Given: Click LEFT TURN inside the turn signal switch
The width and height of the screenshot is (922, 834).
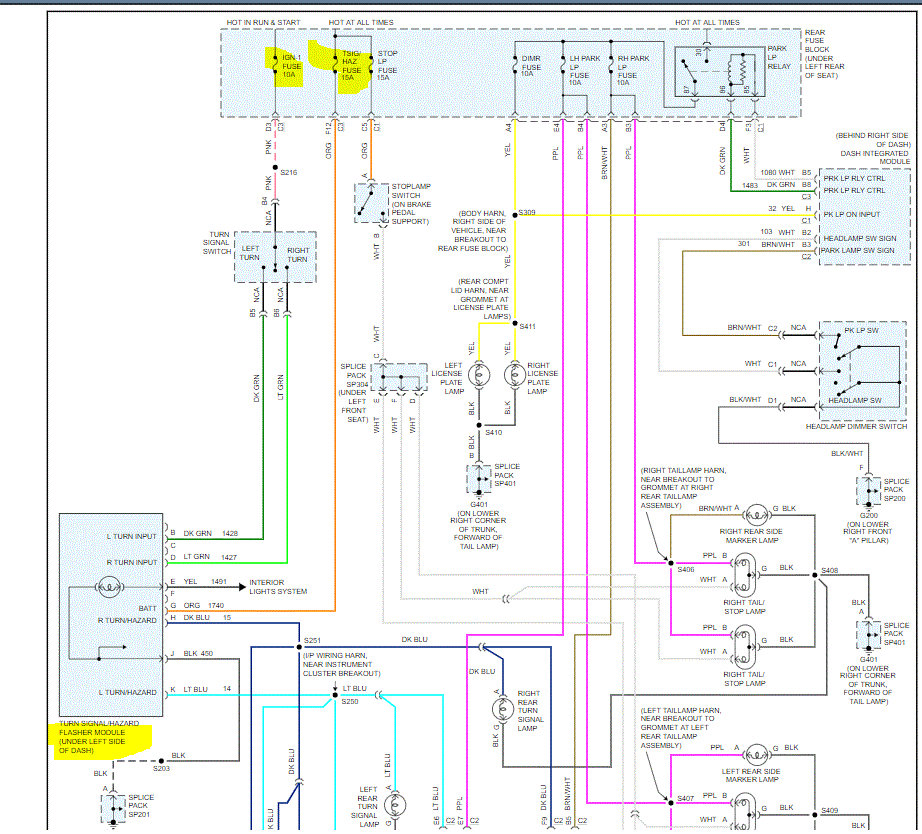Looking at the screenshot, I should pos(250,253).
